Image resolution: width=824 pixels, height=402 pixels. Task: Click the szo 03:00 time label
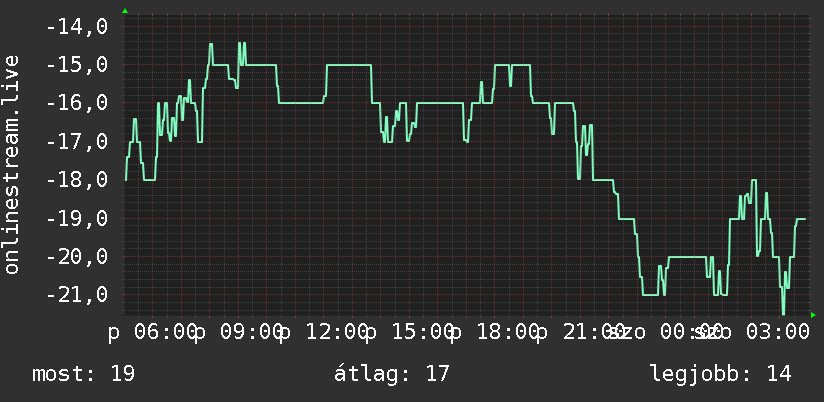point(752,333)
